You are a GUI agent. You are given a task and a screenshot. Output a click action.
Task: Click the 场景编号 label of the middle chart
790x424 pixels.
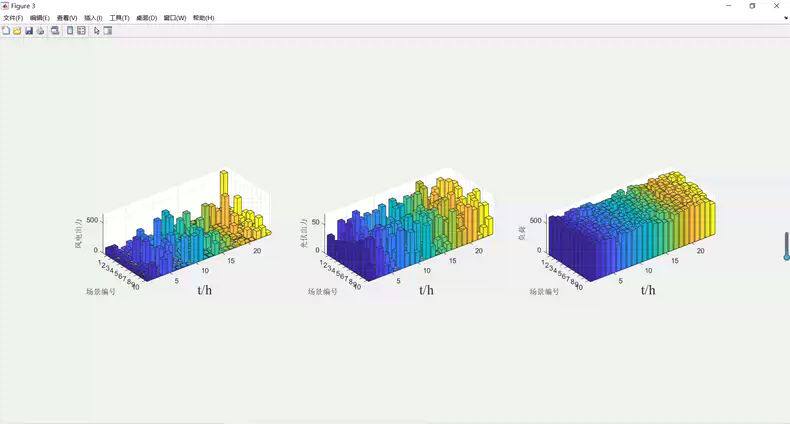322,292
